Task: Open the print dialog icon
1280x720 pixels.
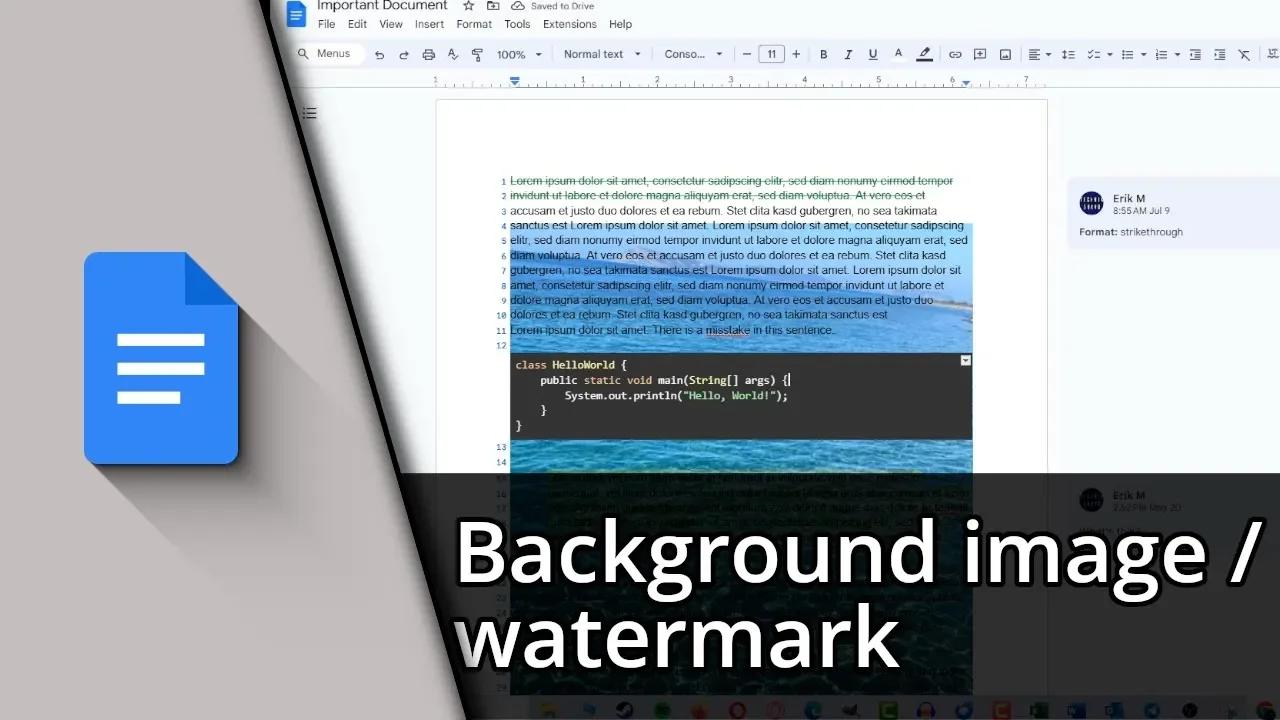Action: click(428, 55)
